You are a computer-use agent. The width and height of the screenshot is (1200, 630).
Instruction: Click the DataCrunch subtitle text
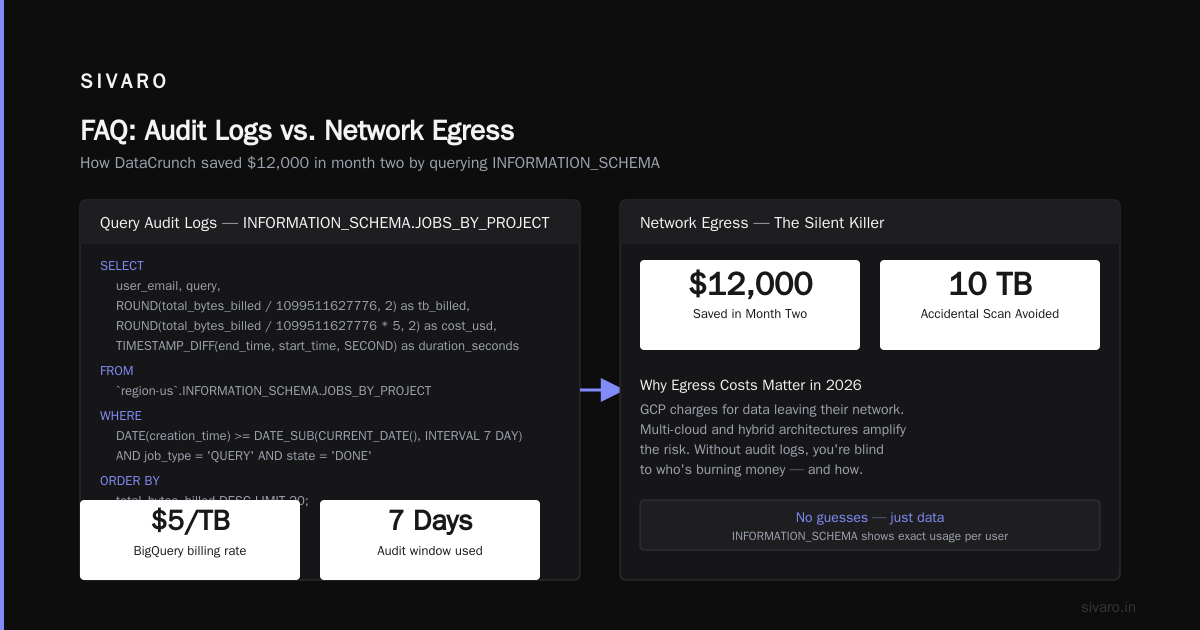[x=370, y=163]
